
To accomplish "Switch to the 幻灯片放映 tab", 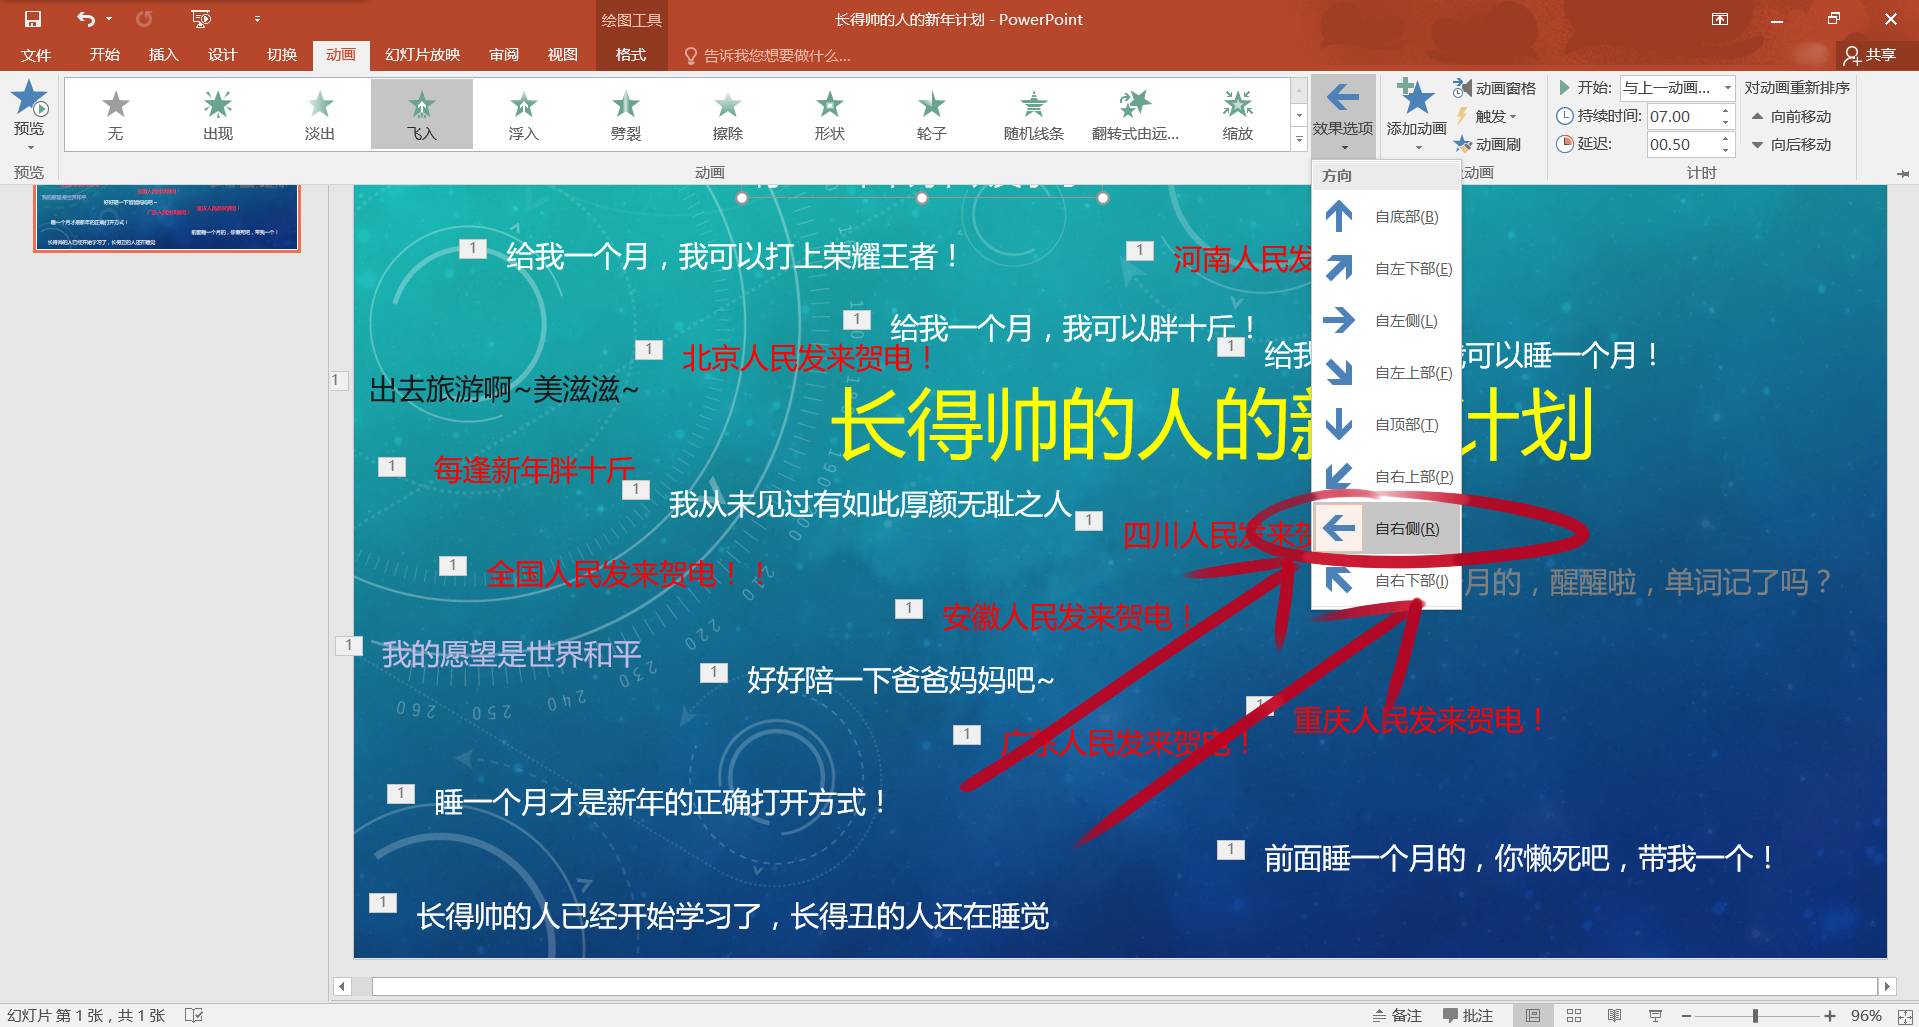I will tap(422, 55).
